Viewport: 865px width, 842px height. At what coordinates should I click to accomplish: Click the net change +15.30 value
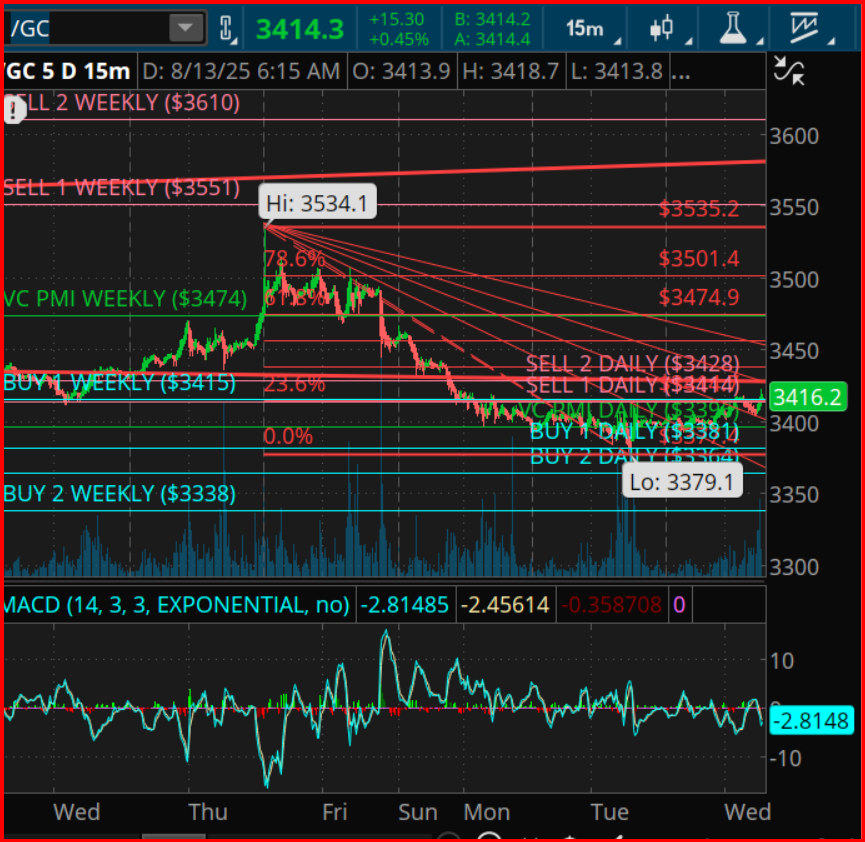click(397, 19)
